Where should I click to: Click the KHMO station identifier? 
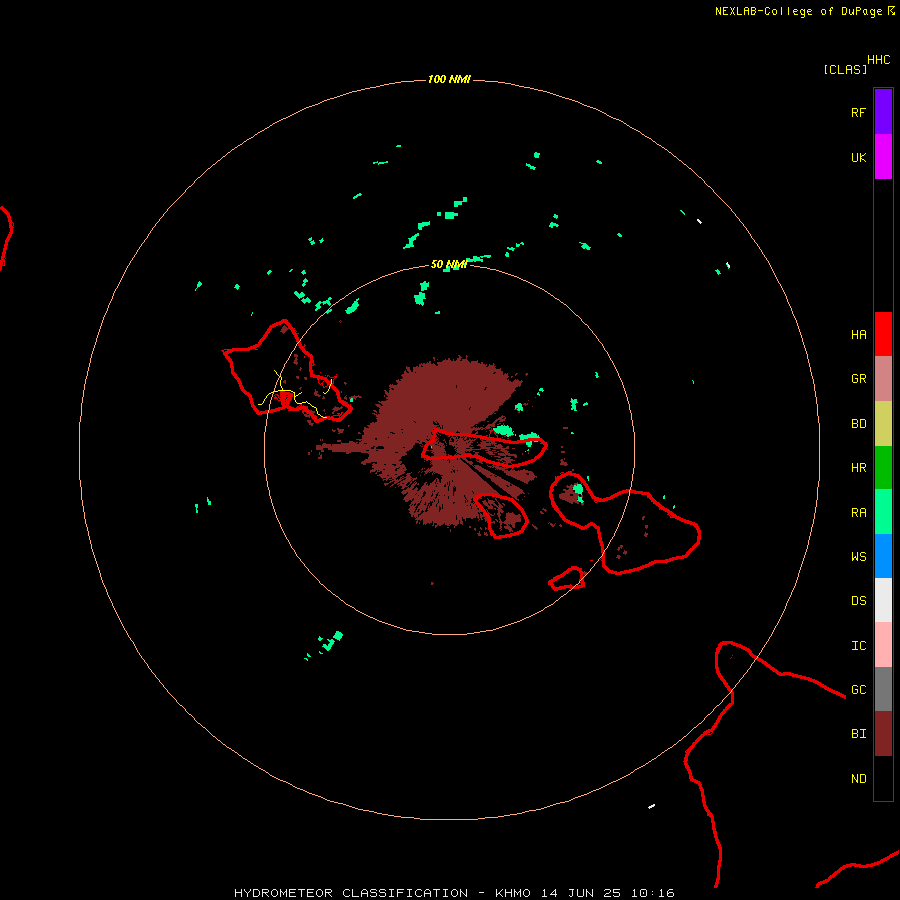(x=513, y=893)
